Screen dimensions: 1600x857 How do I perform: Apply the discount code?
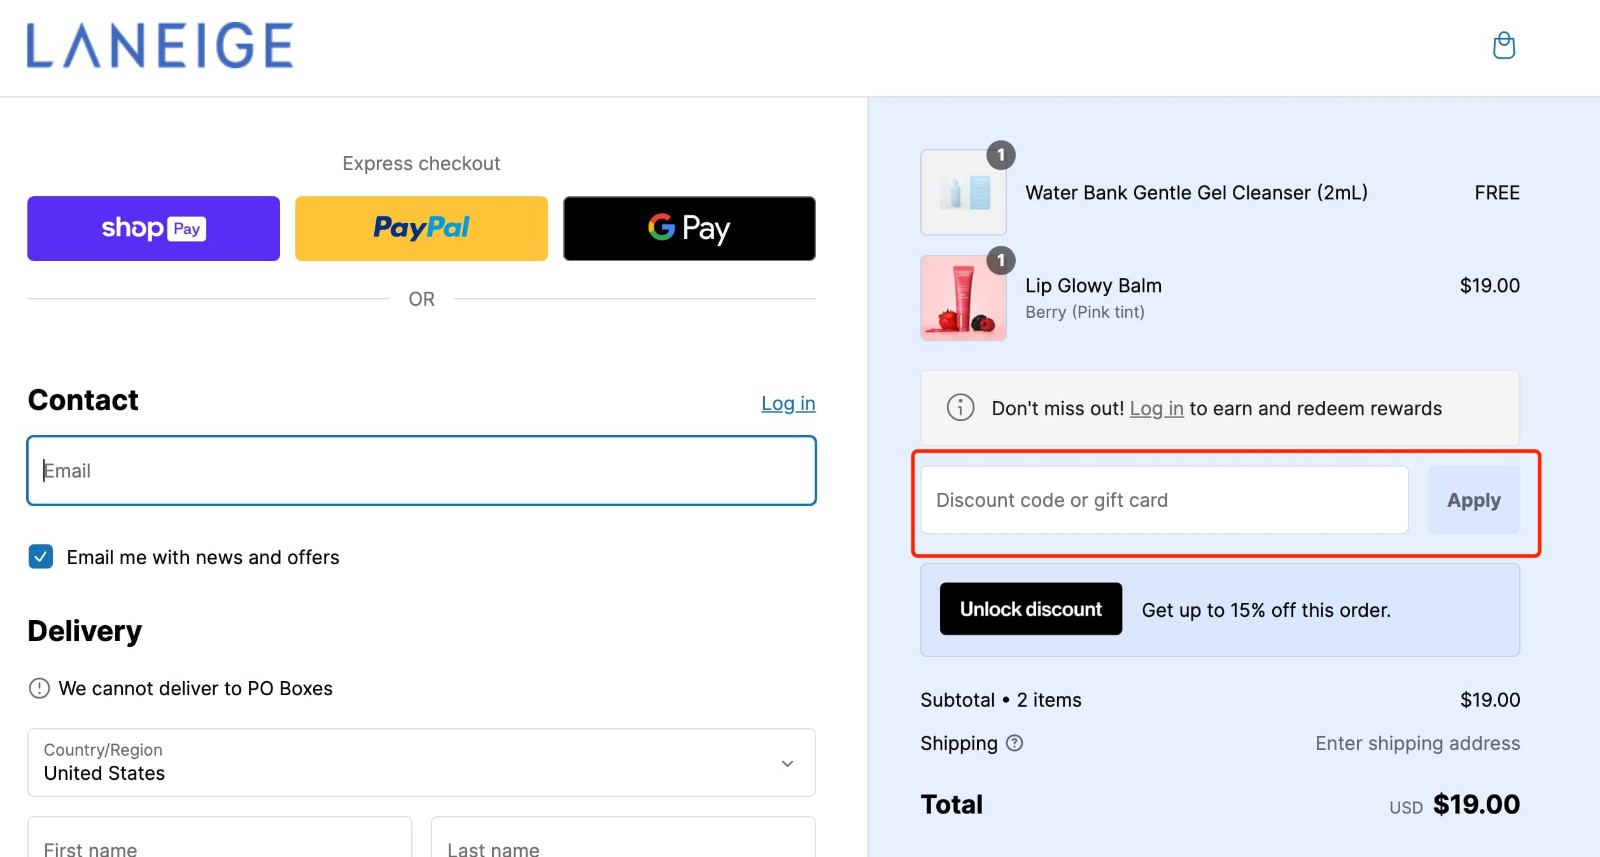(x=1473, y=500)
